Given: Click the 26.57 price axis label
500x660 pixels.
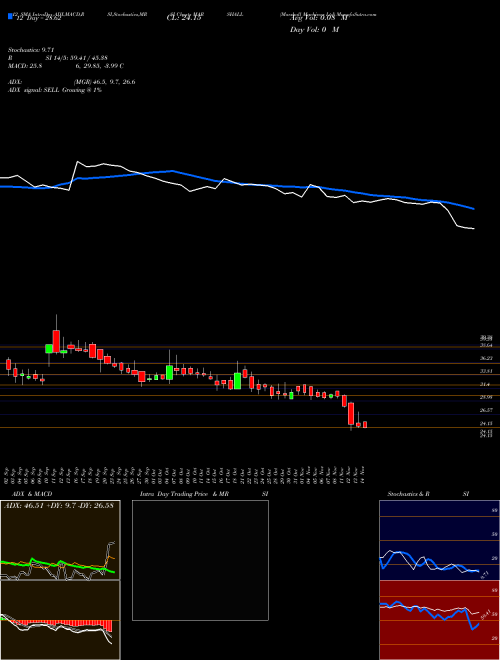Looking at the screenshot, I should tap(487, 410).
